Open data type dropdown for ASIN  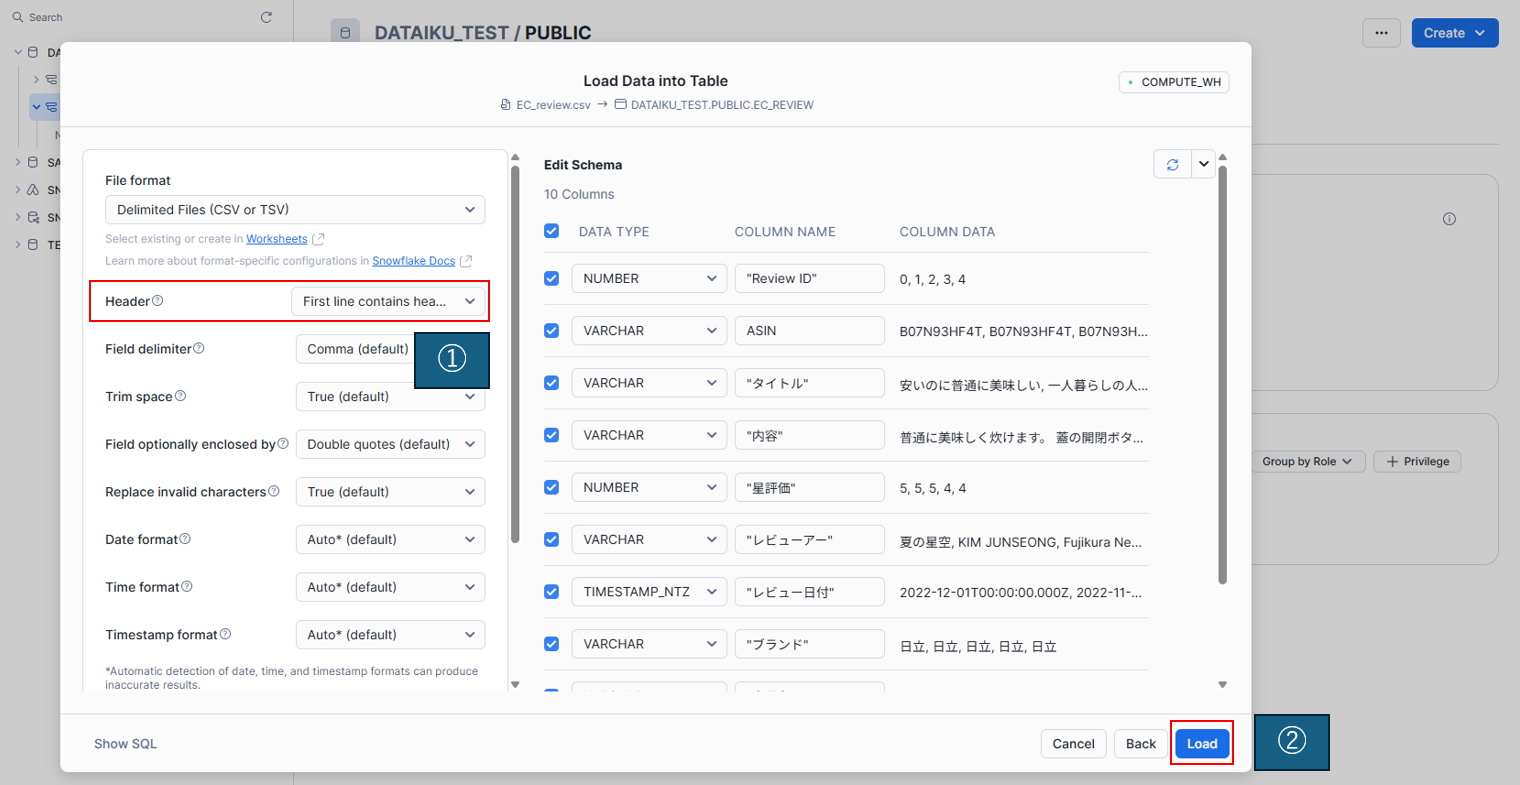pos(649,331)
